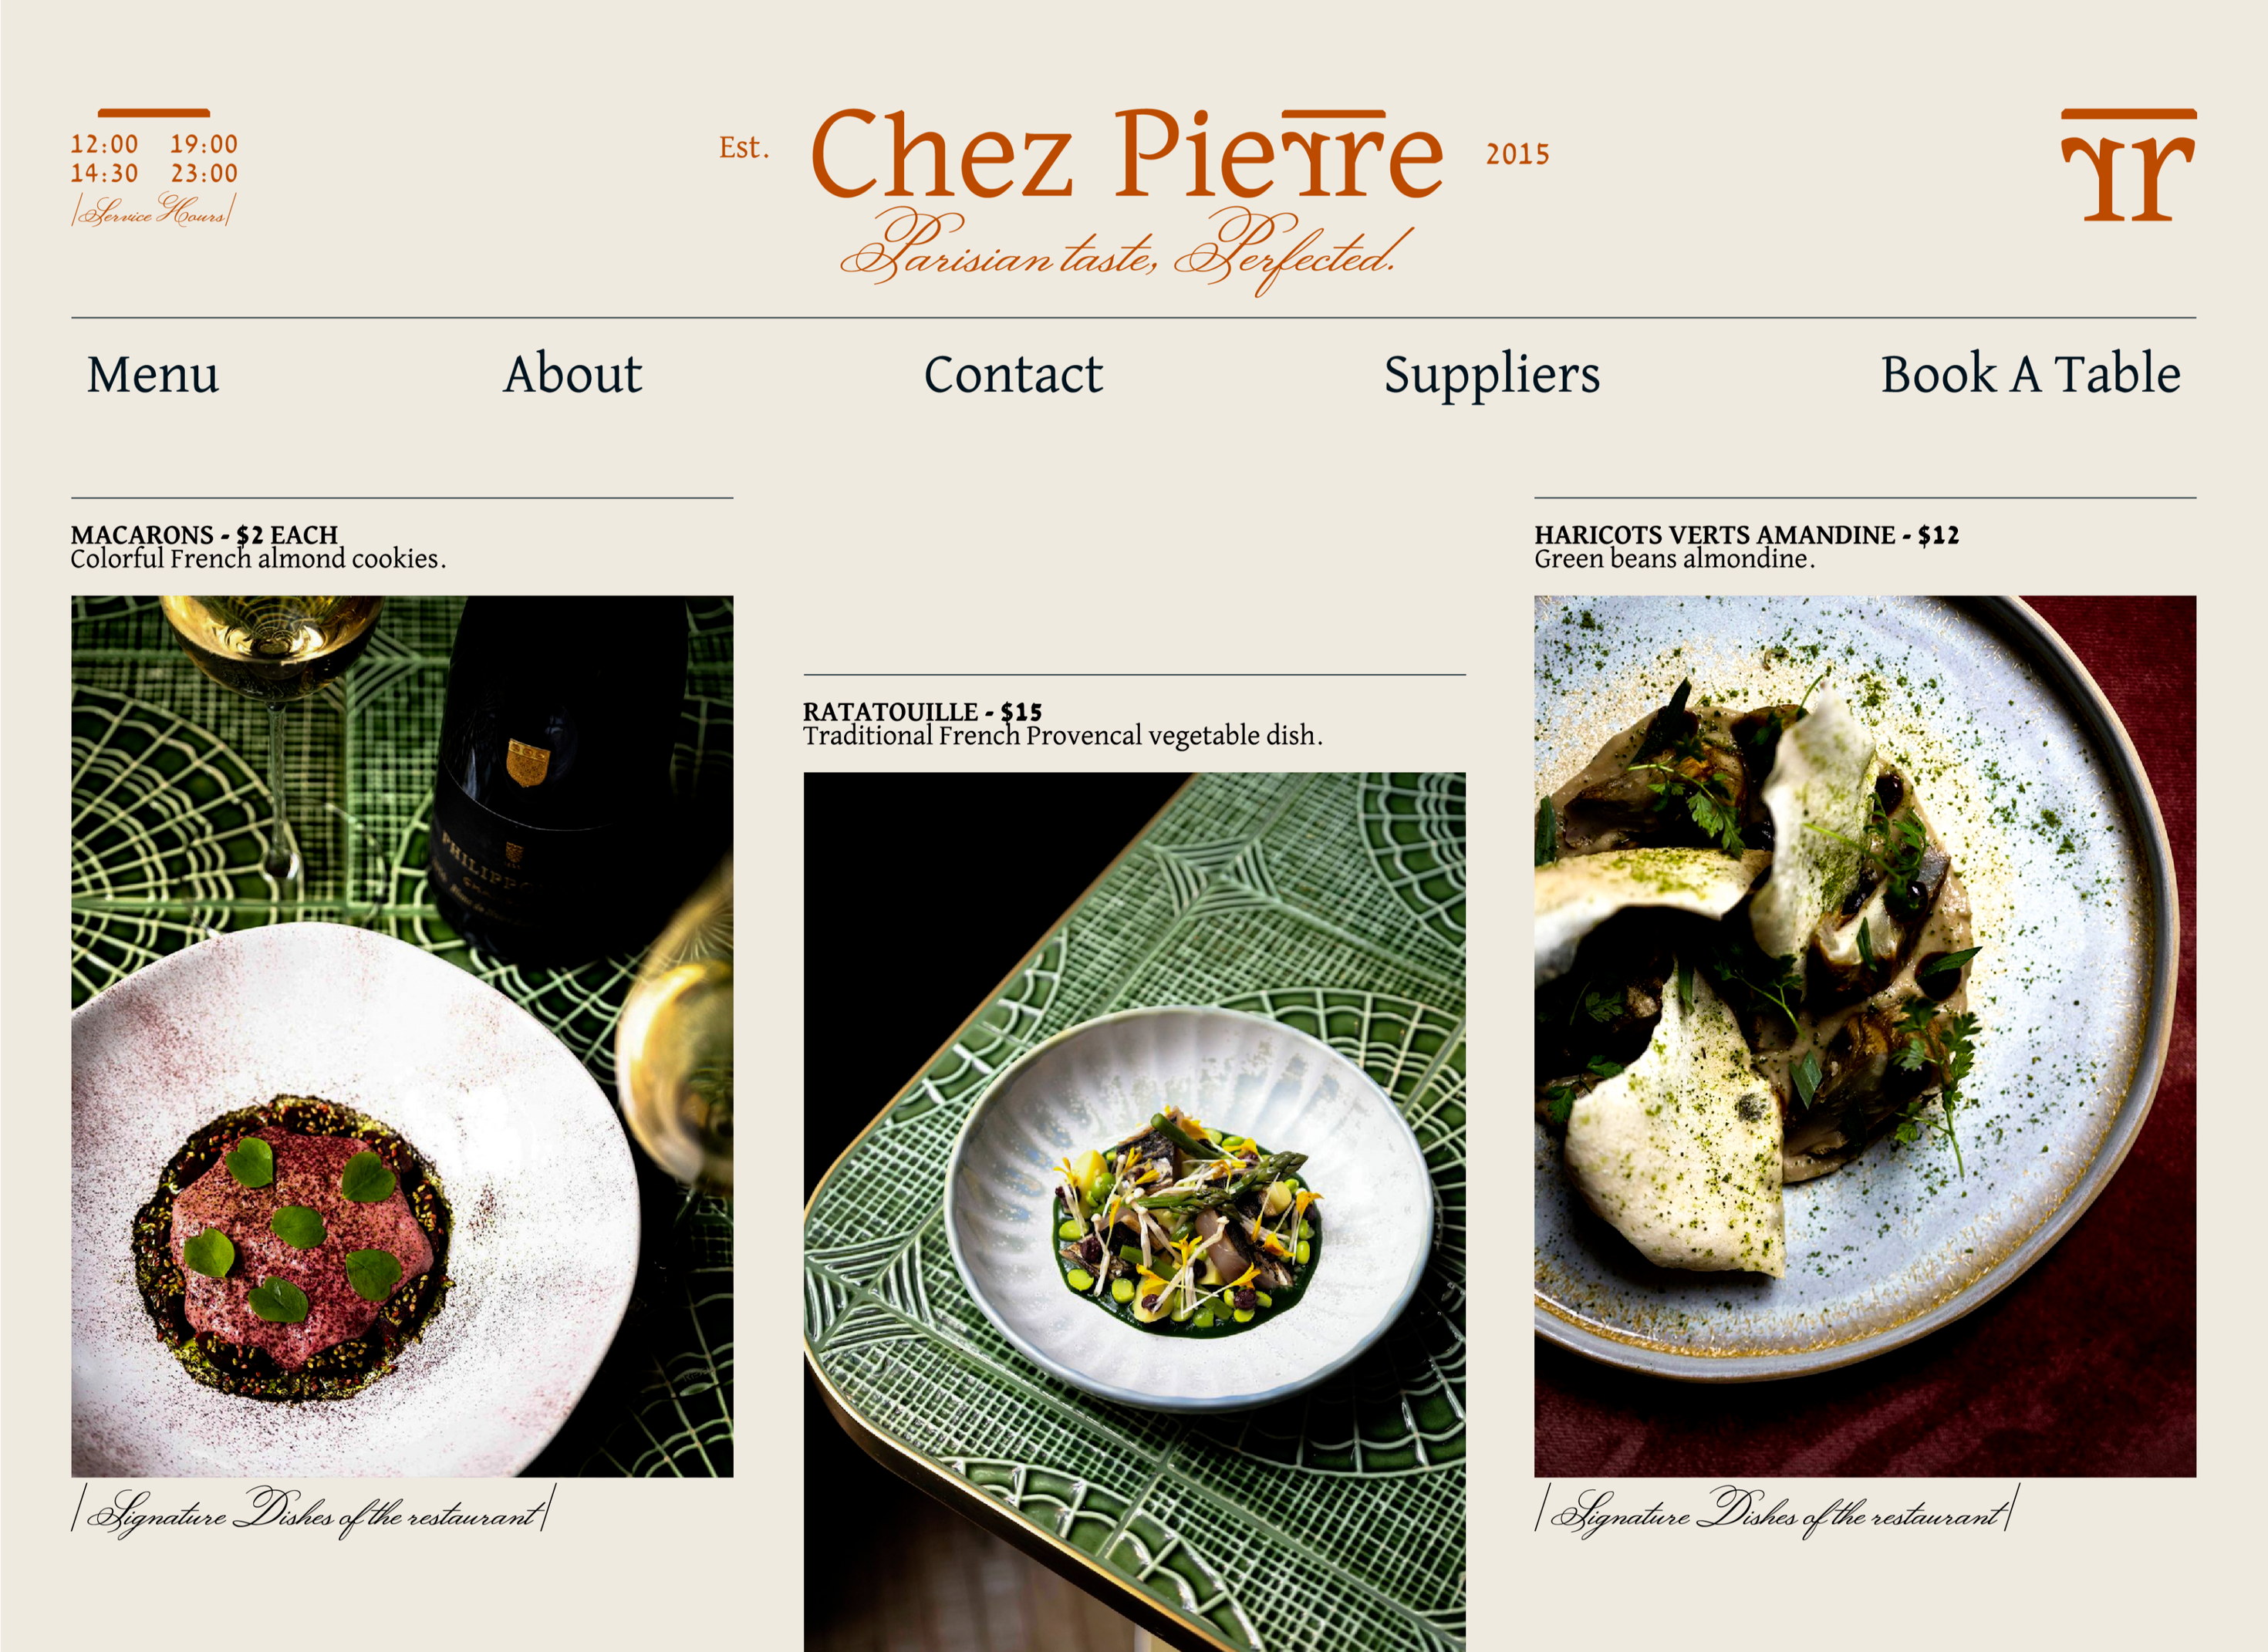Viewport: 2268px width, 1652px height.
Task: Click the rr monogram logo icon
Action: pyautogui.click(x=2128, y=165)
